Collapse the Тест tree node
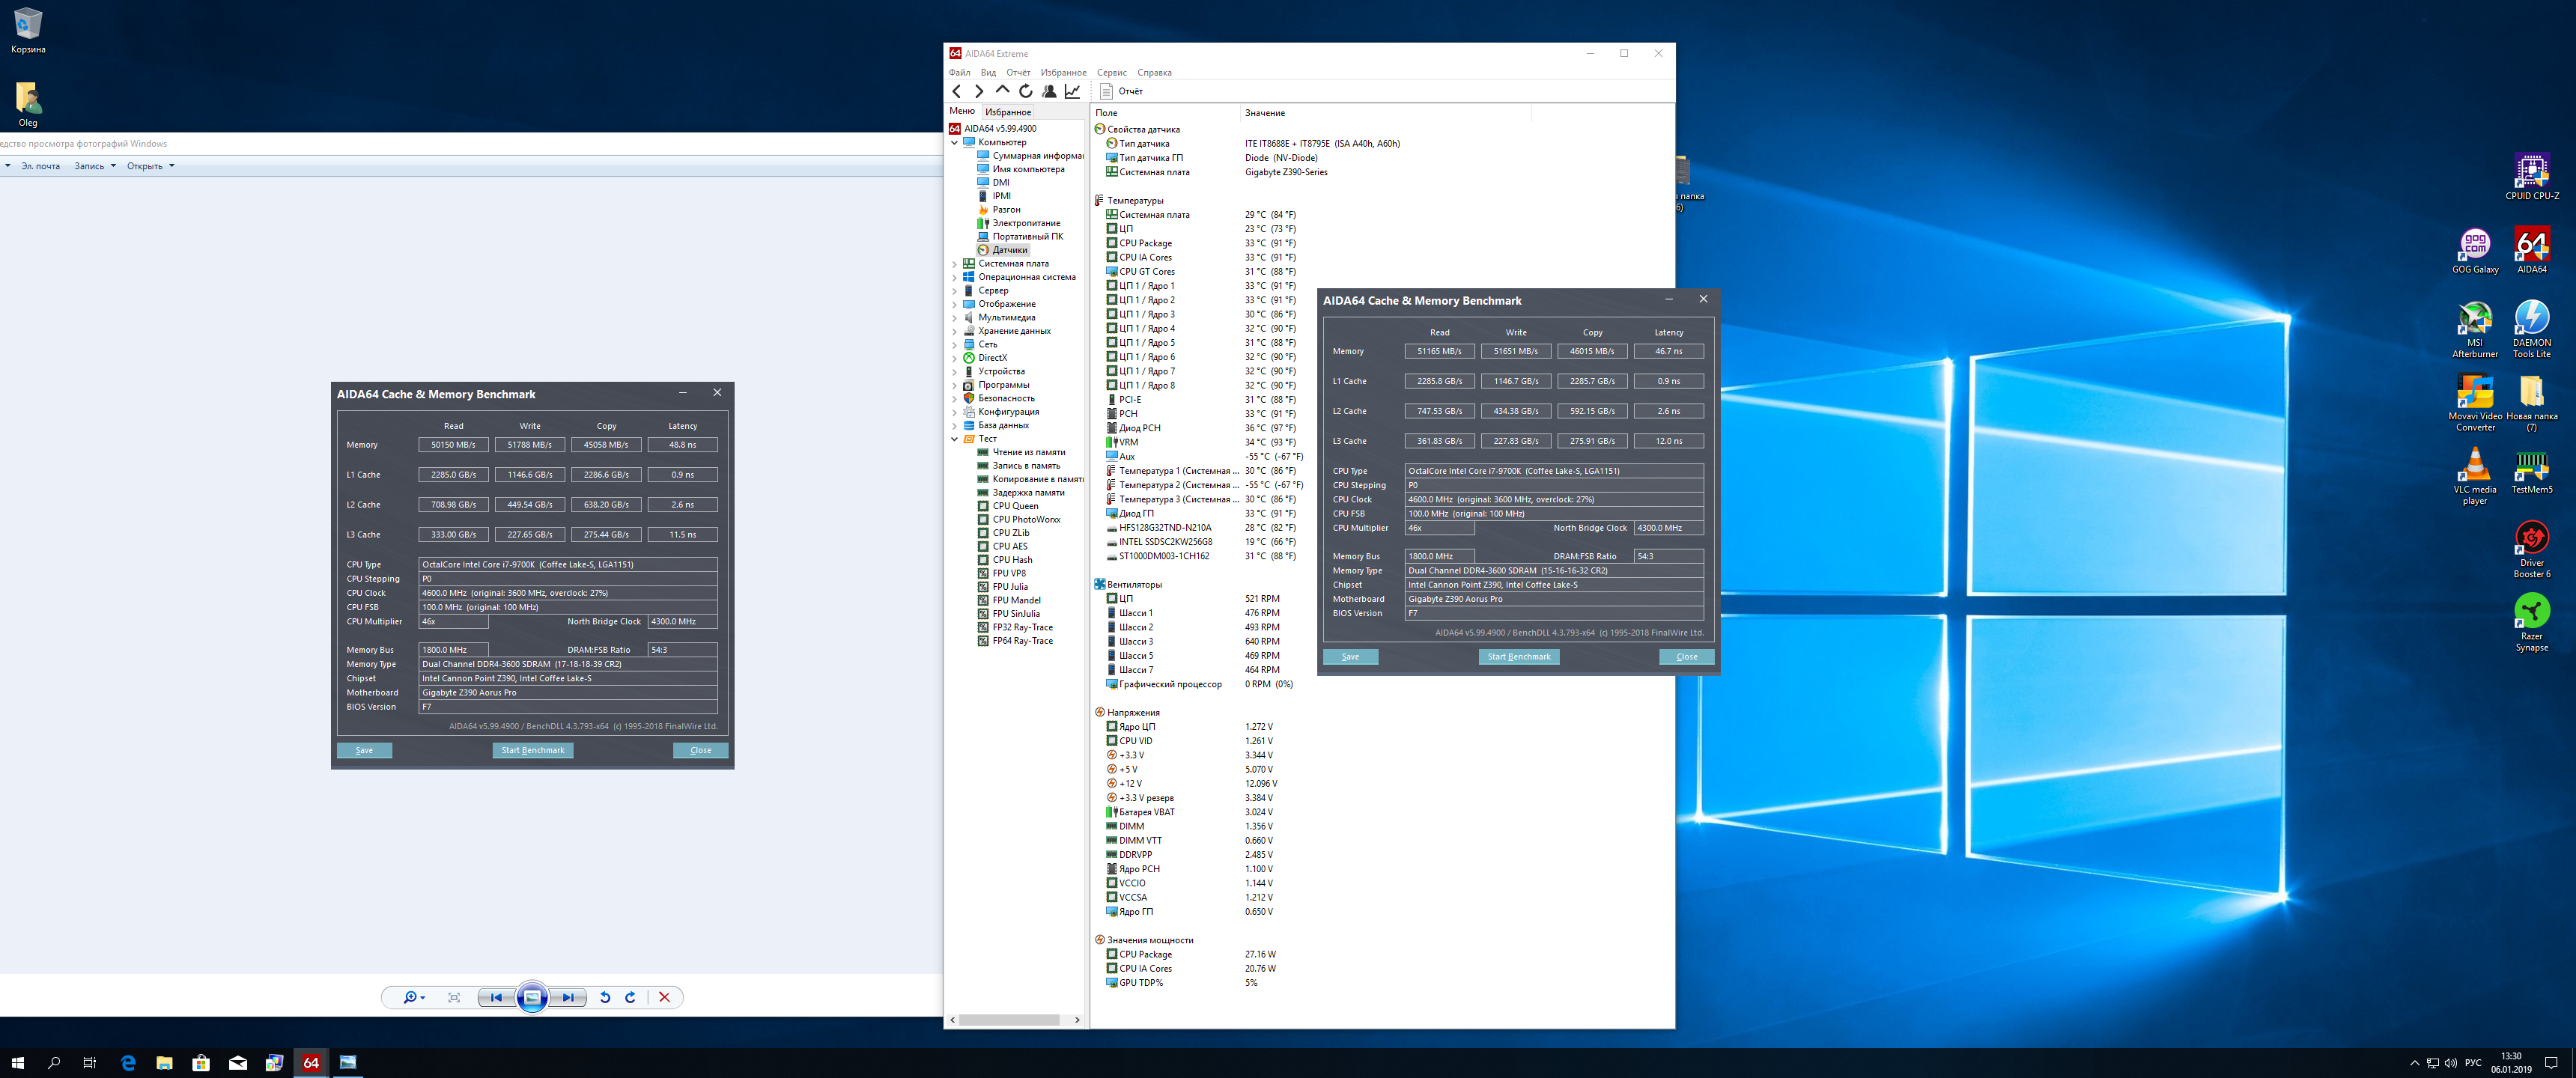The image size is (2576, 1078). click(x=954, y=439)
